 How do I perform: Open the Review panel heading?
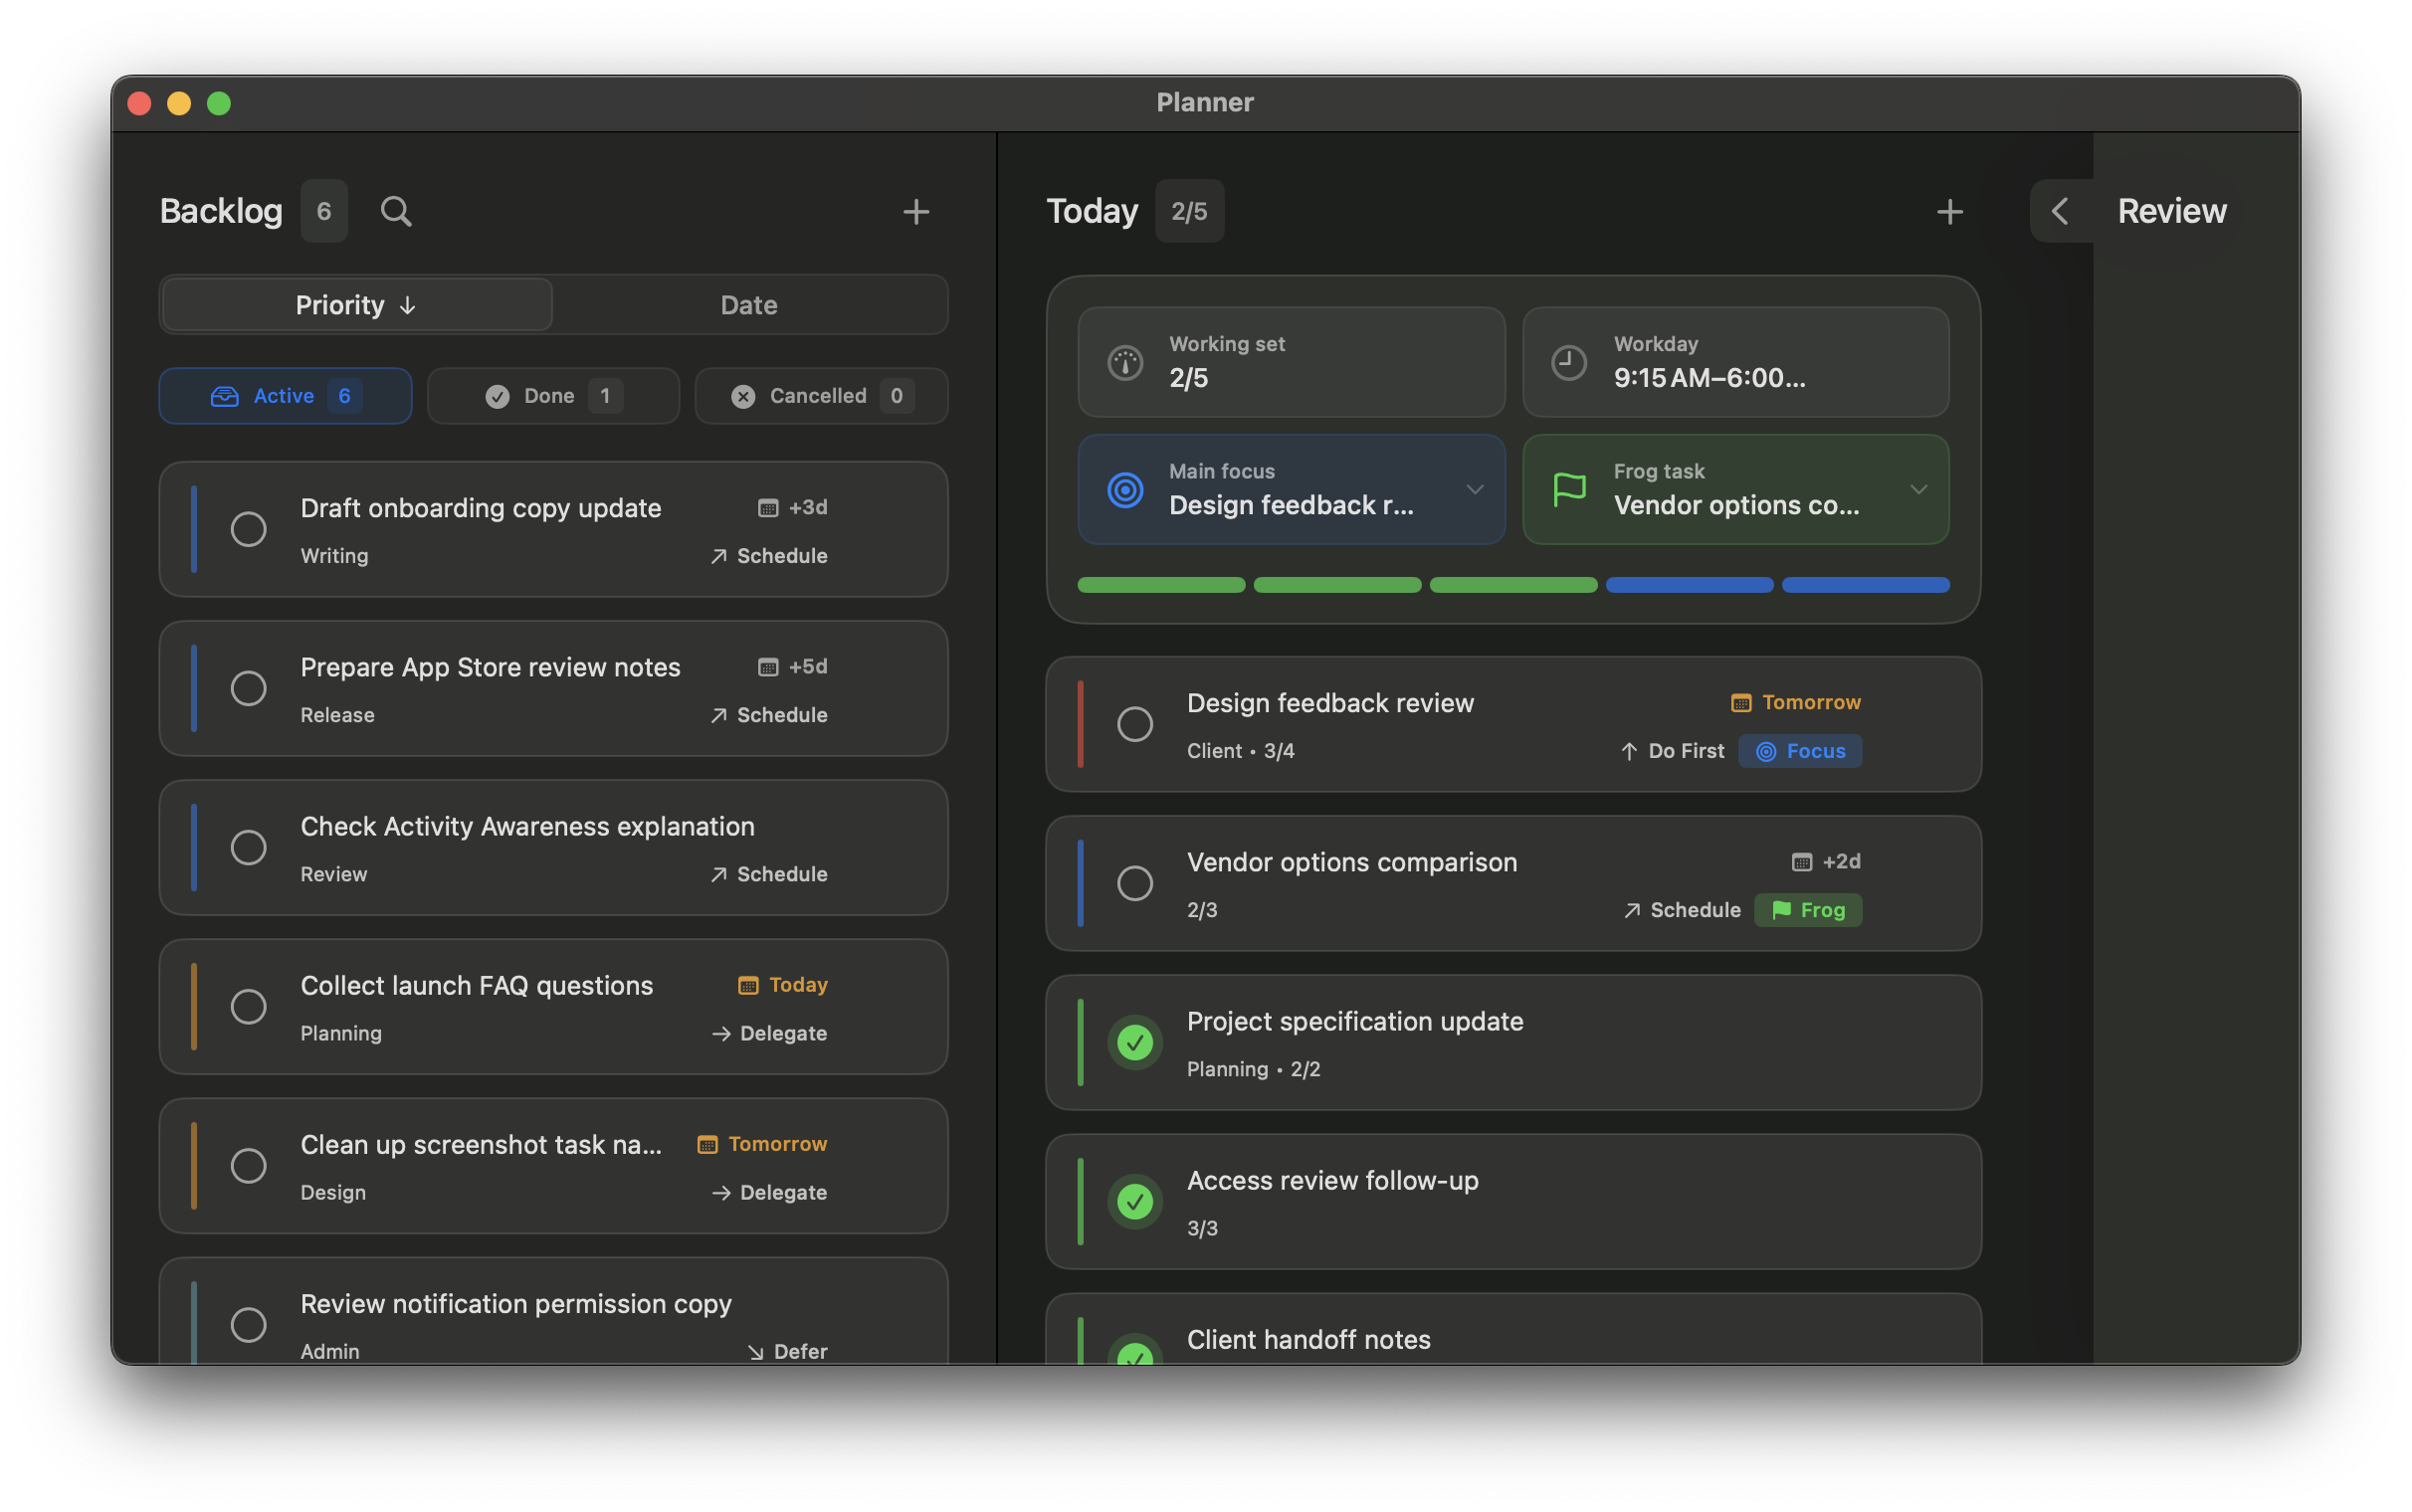pyautogui.click(x=2171, y=211)
